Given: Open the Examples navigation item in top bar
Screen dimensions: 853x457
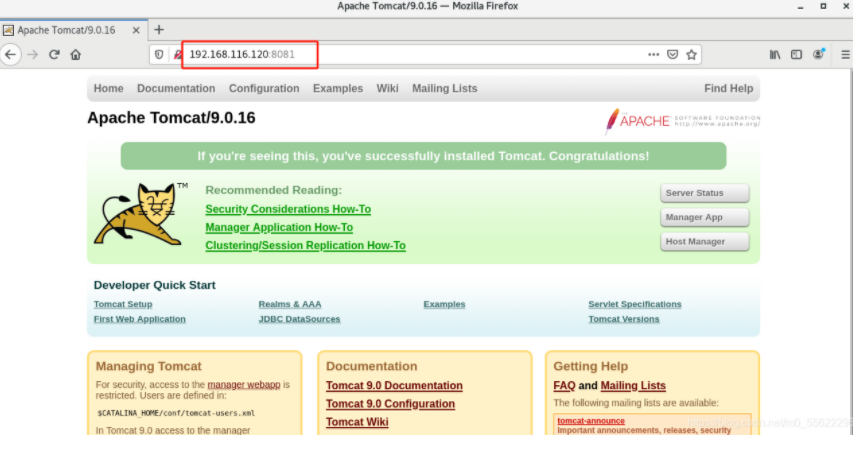Looking at the screenshot, I should [337, 88].
